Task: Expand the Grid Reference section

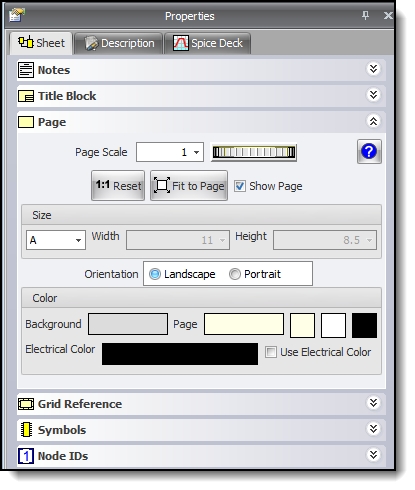Action: (373, 403)
